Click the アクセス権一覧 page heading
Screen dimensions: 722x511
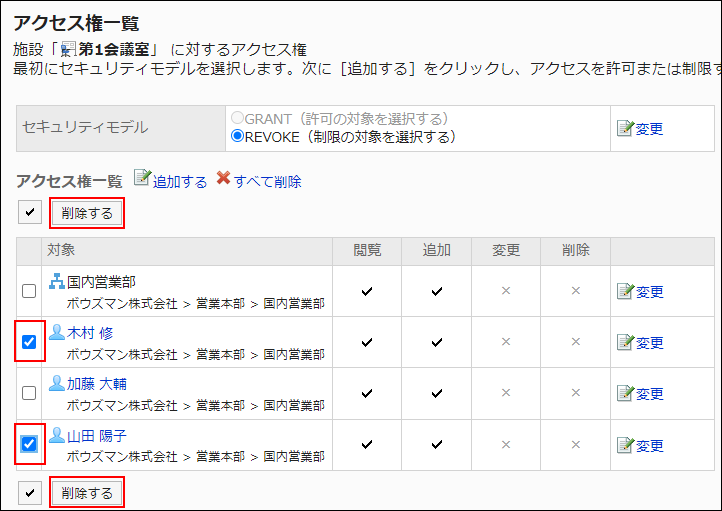[x=76, y=23]
